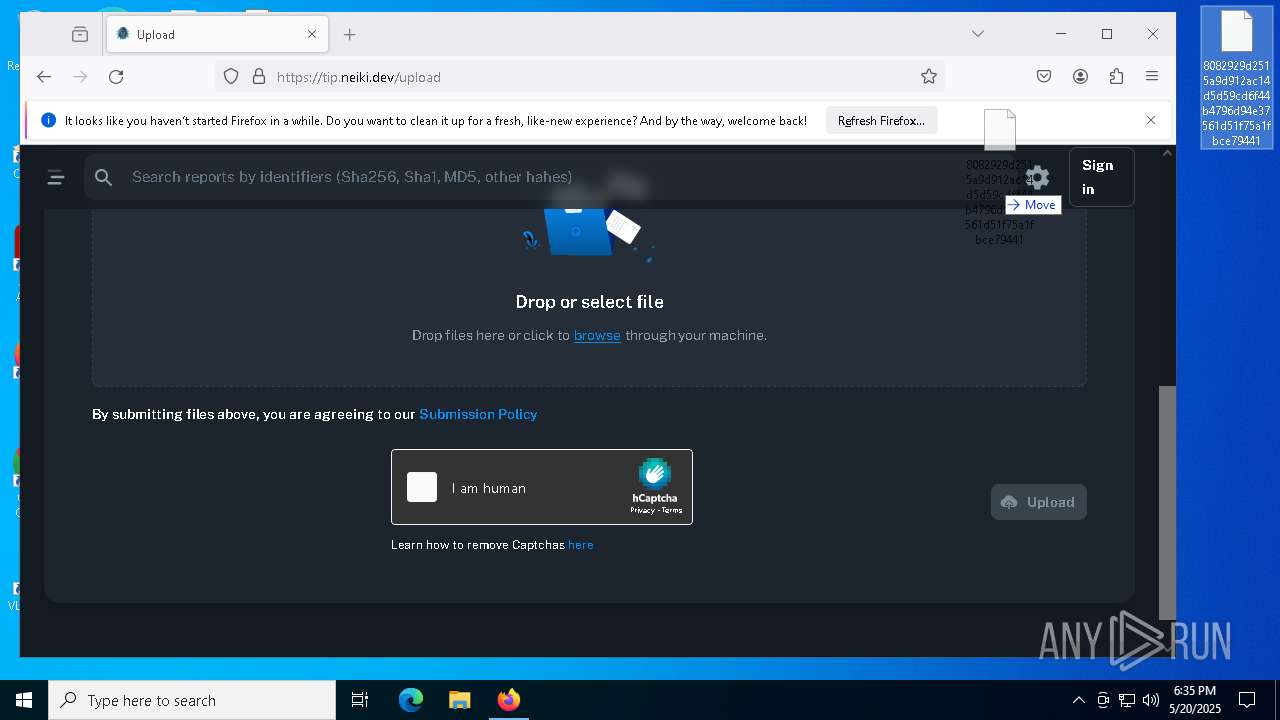Viewport: 1280px width, 720px height.
Task: Open the Firefox View icon
Action: tap(80, 34)
